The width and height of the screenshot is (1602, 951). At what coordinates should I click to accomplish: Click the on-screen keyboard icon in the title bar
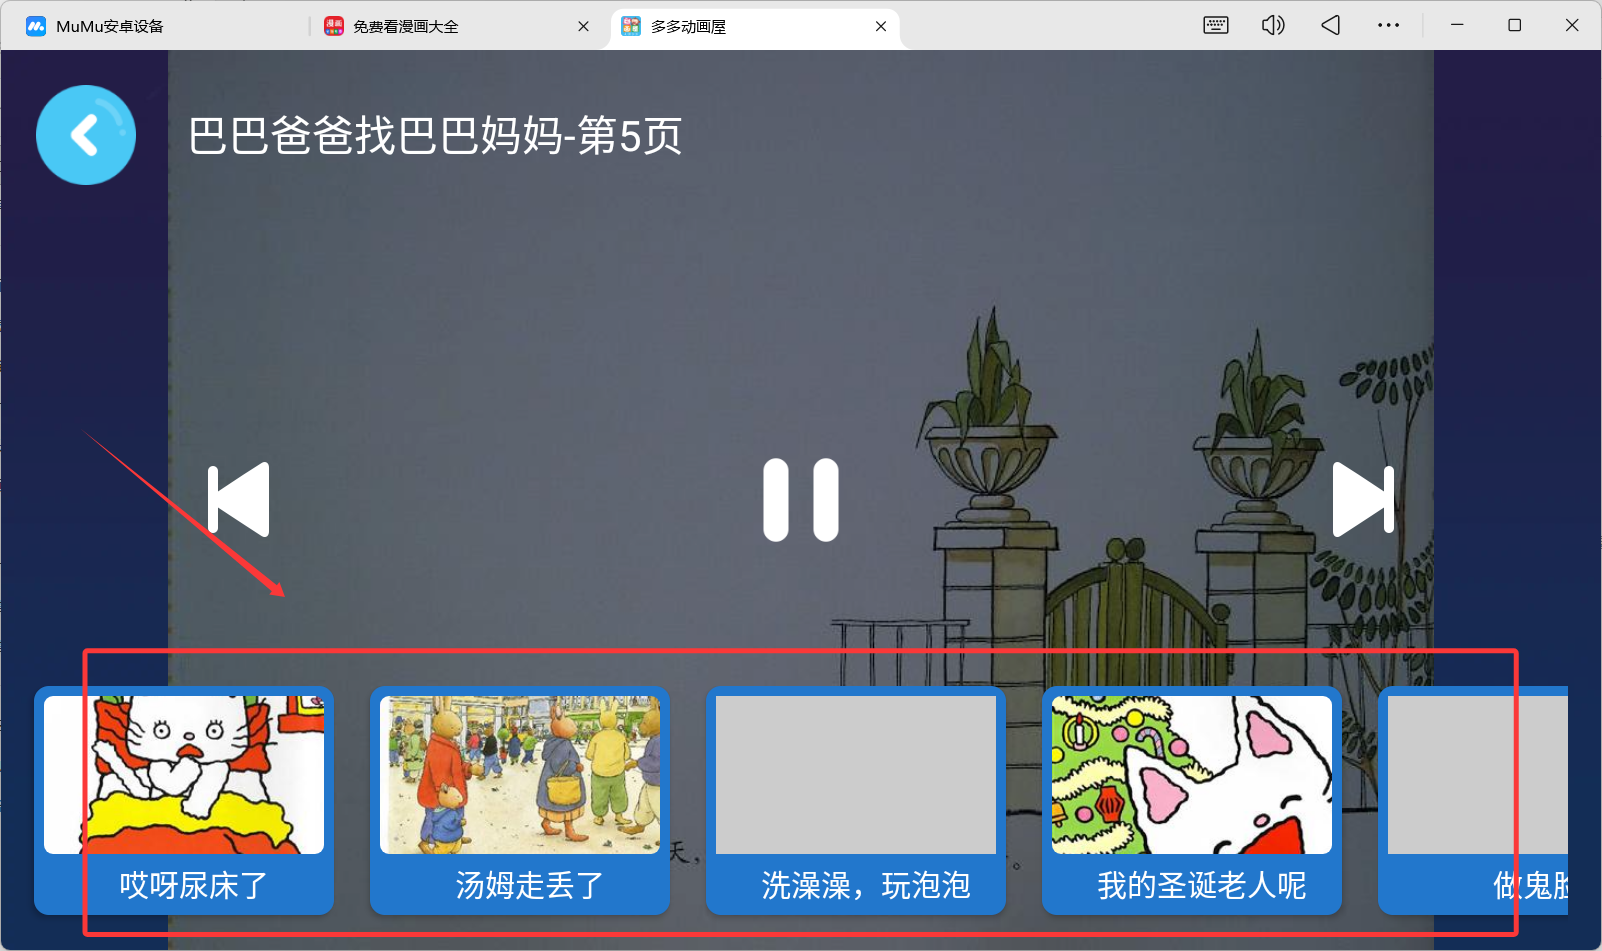(x=1215, y=25)
